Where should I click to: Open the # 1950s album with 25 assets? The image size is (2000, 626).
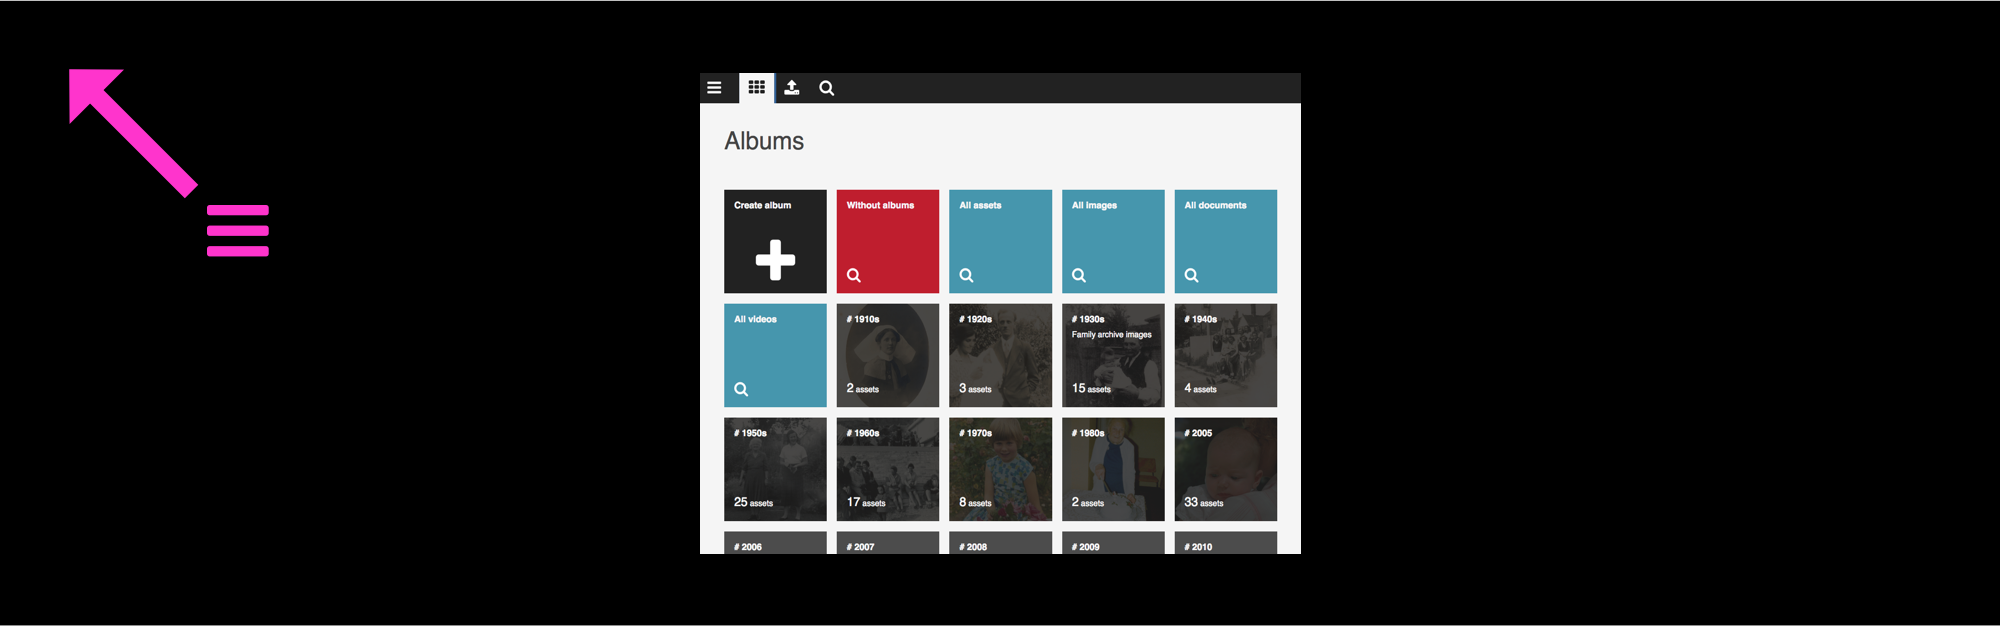775,469
